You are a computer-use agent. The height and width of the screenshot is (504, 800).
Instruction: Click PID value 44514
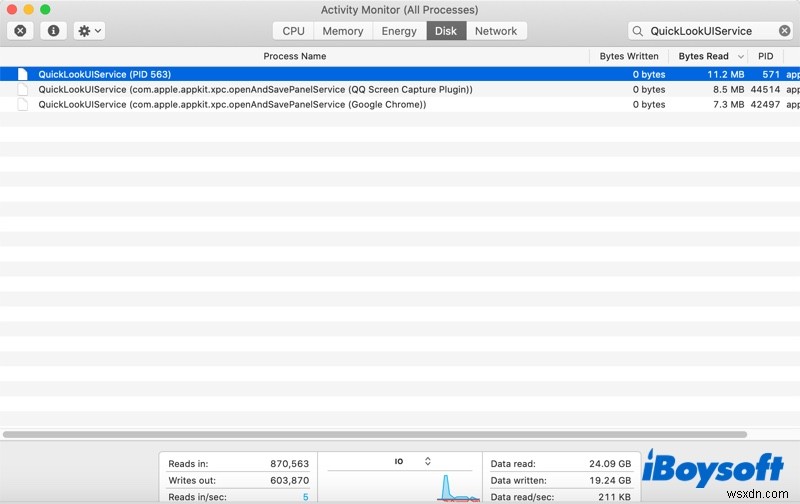point(765,89)
